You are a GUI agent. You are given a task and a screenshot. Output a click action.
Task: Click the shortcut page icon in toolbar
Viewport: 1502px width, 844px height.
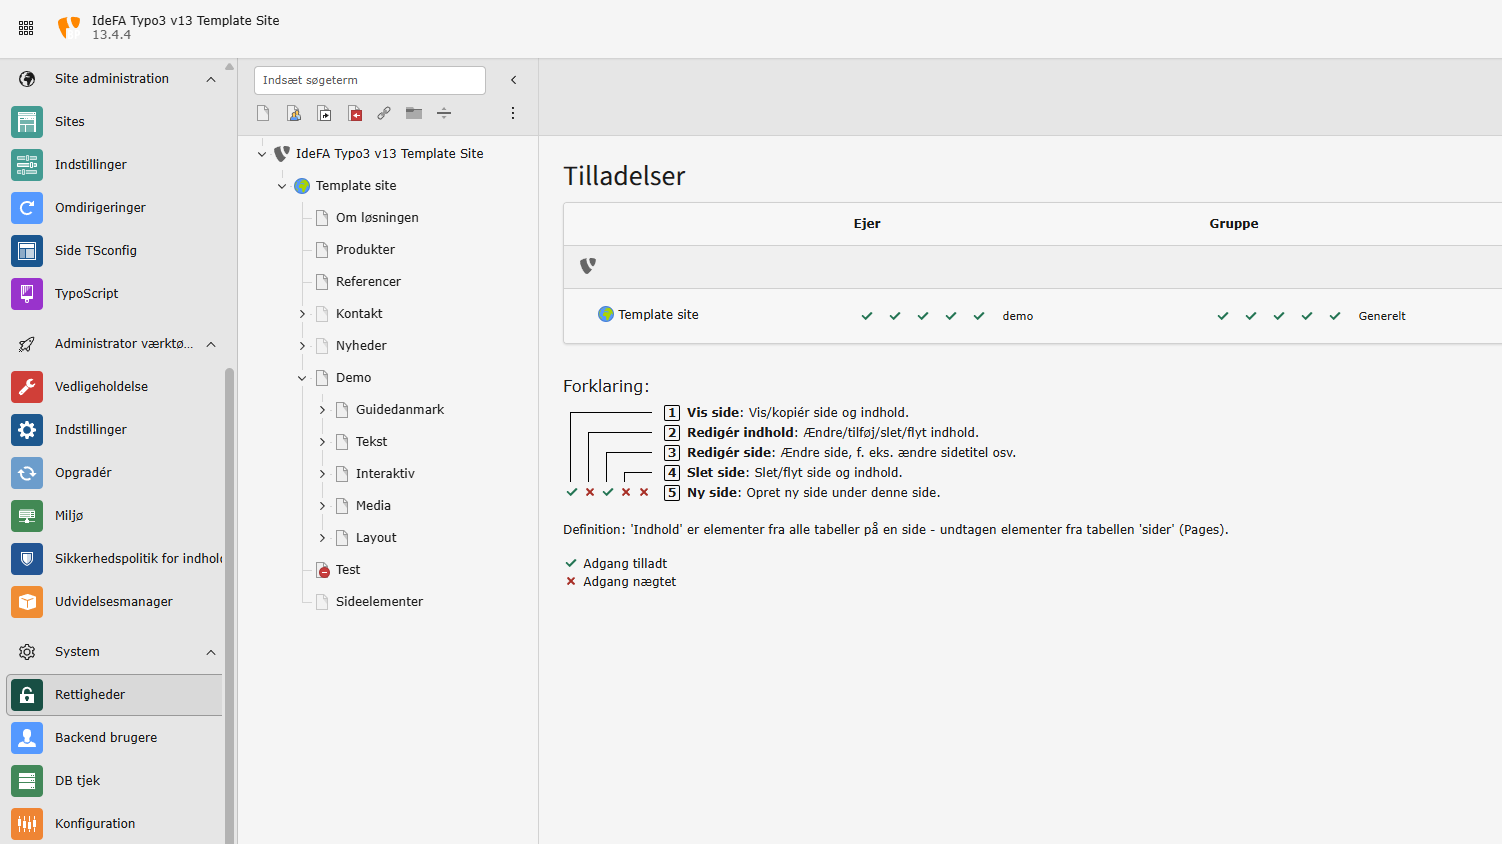tap(324, 113)
